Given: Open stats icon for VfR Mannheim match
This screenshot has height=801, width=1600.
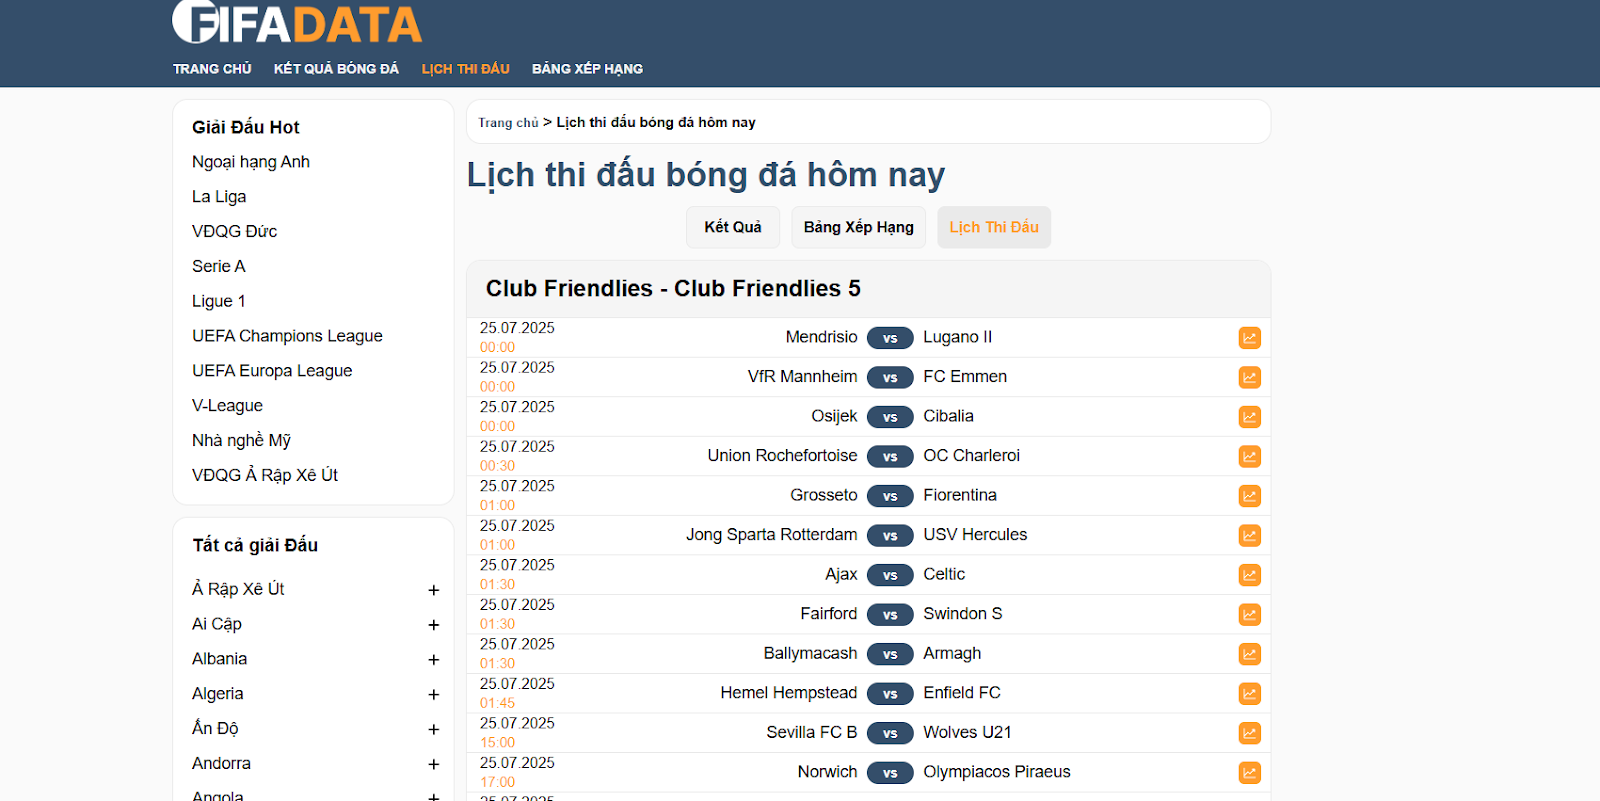Looking at the screenshot, I should [x=1249, y=377].
